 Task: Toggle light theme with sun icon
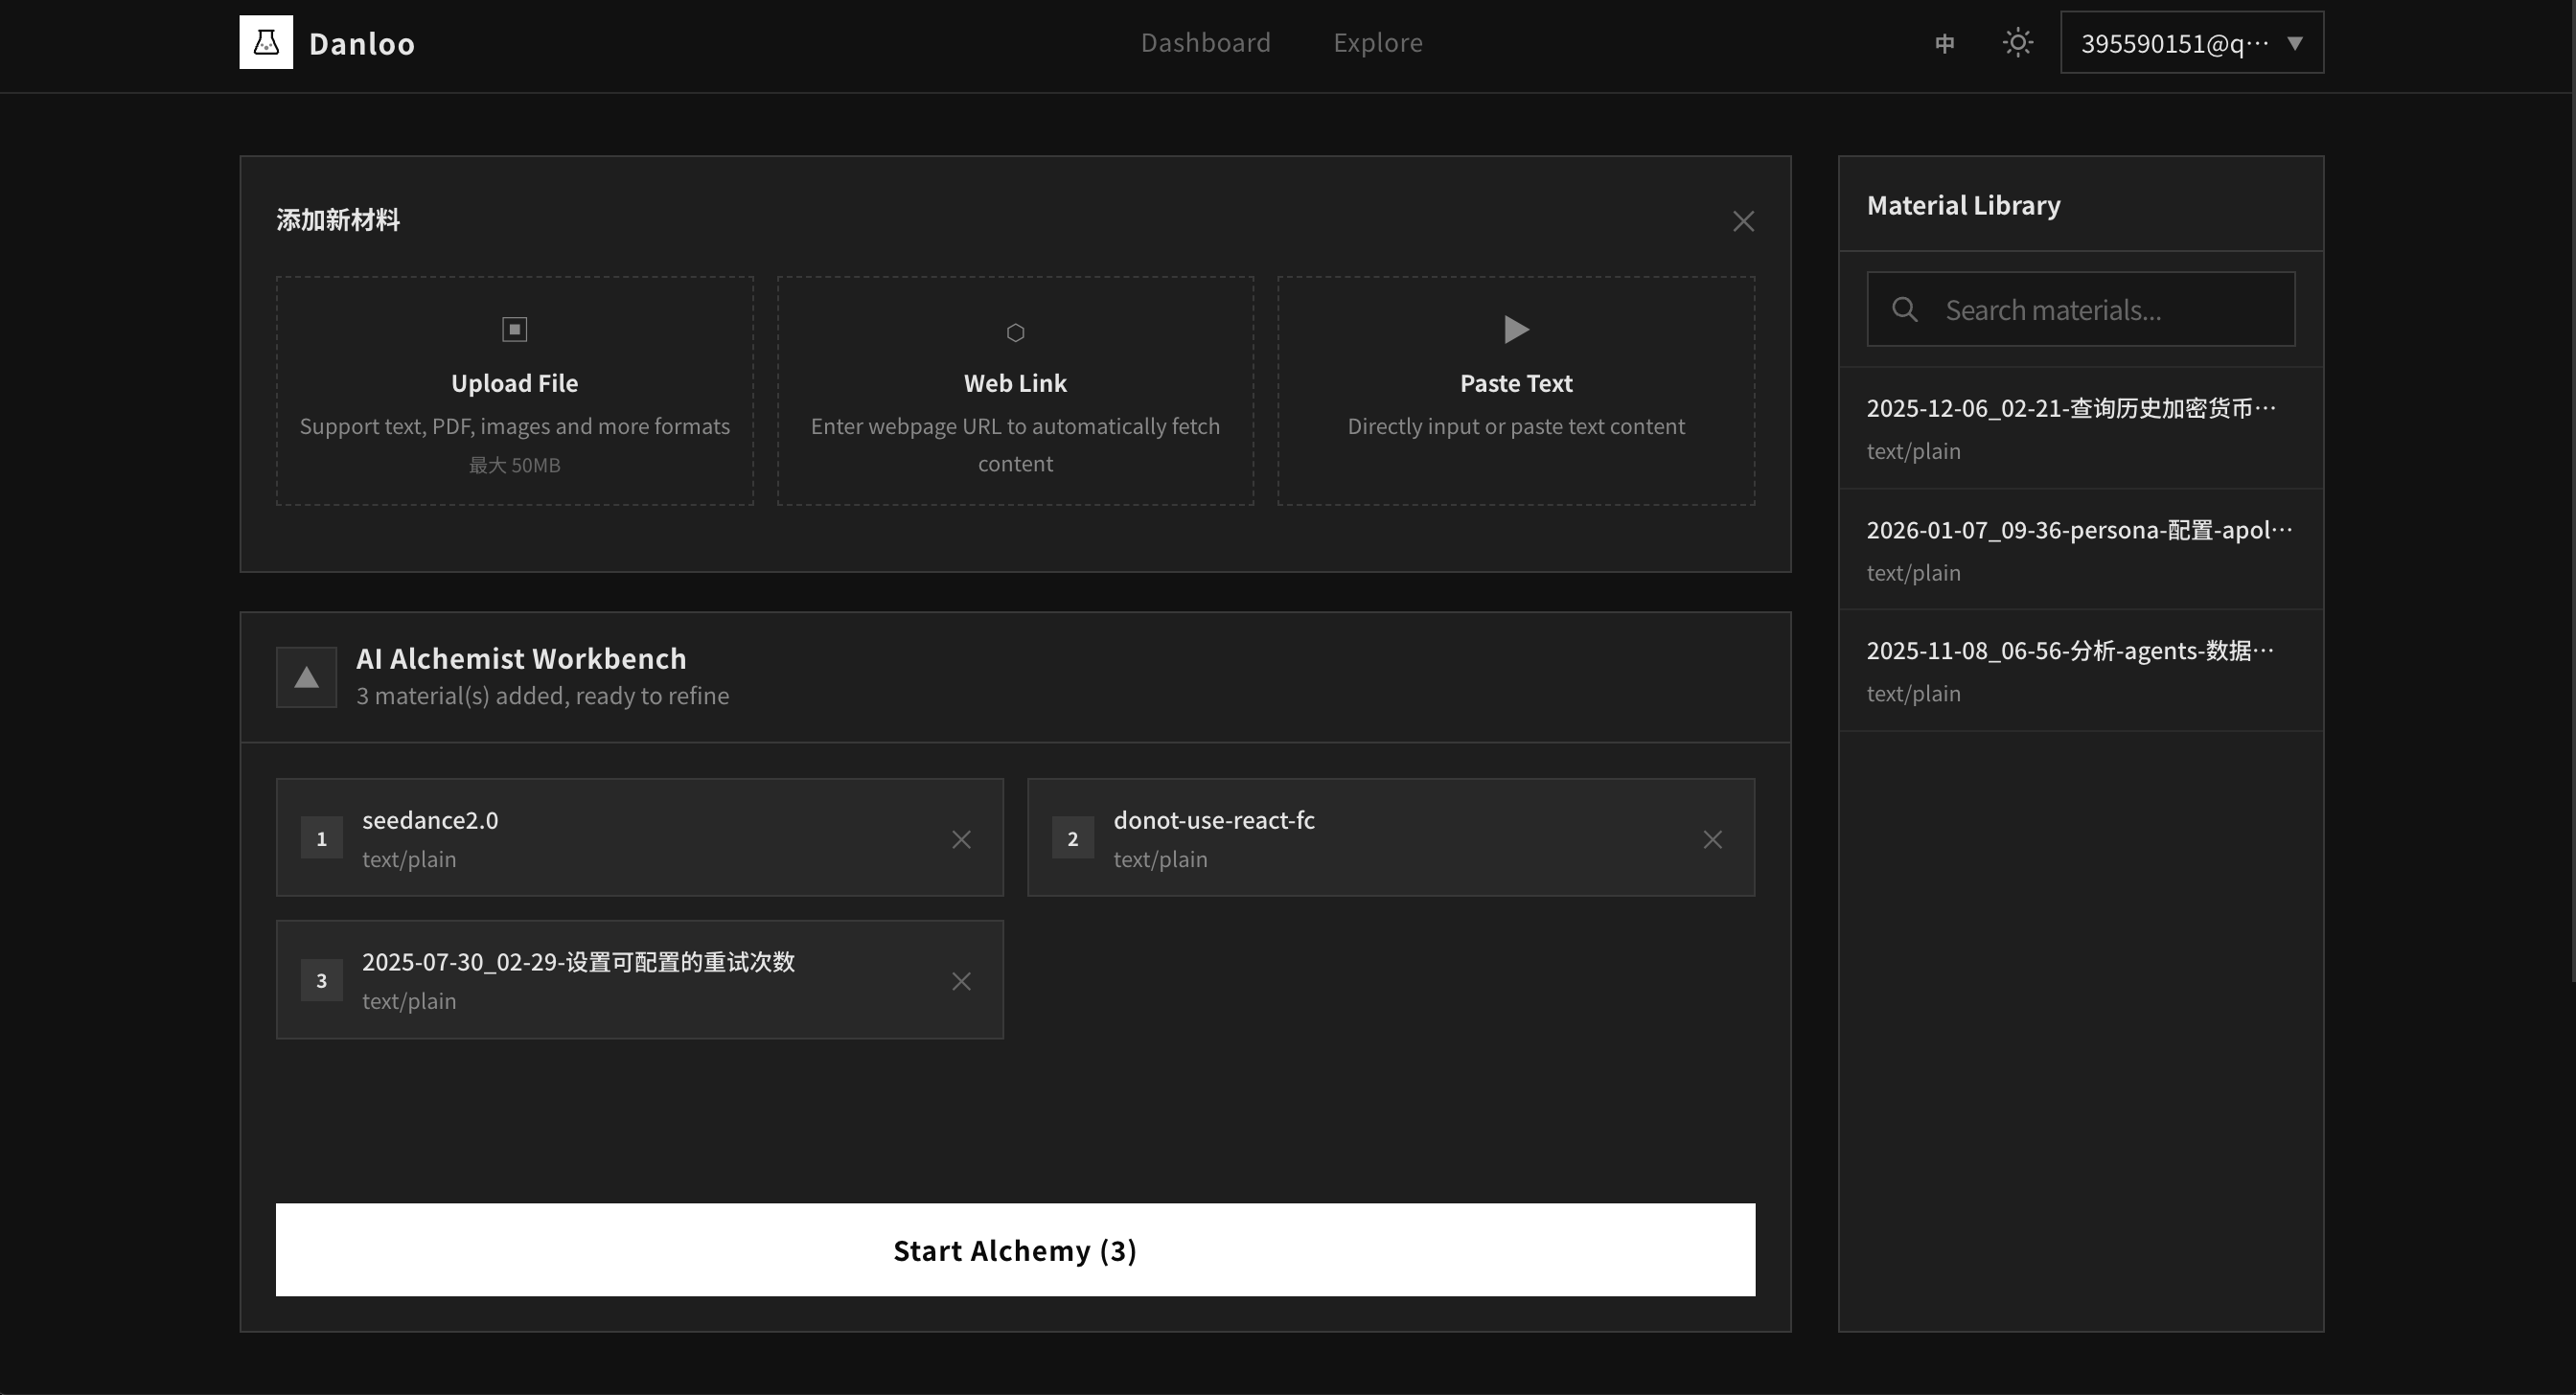[2017, 43]
